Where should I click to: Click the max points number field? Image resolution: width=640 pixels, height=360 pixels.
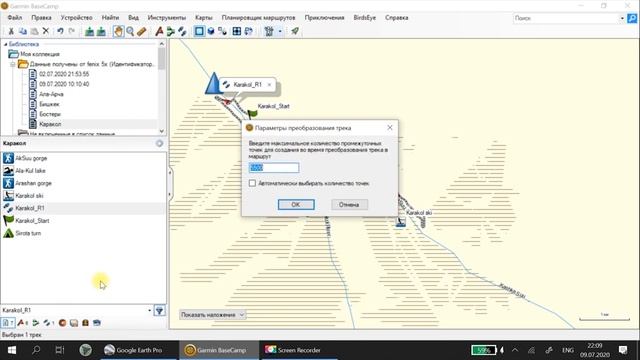click(274, 168)
